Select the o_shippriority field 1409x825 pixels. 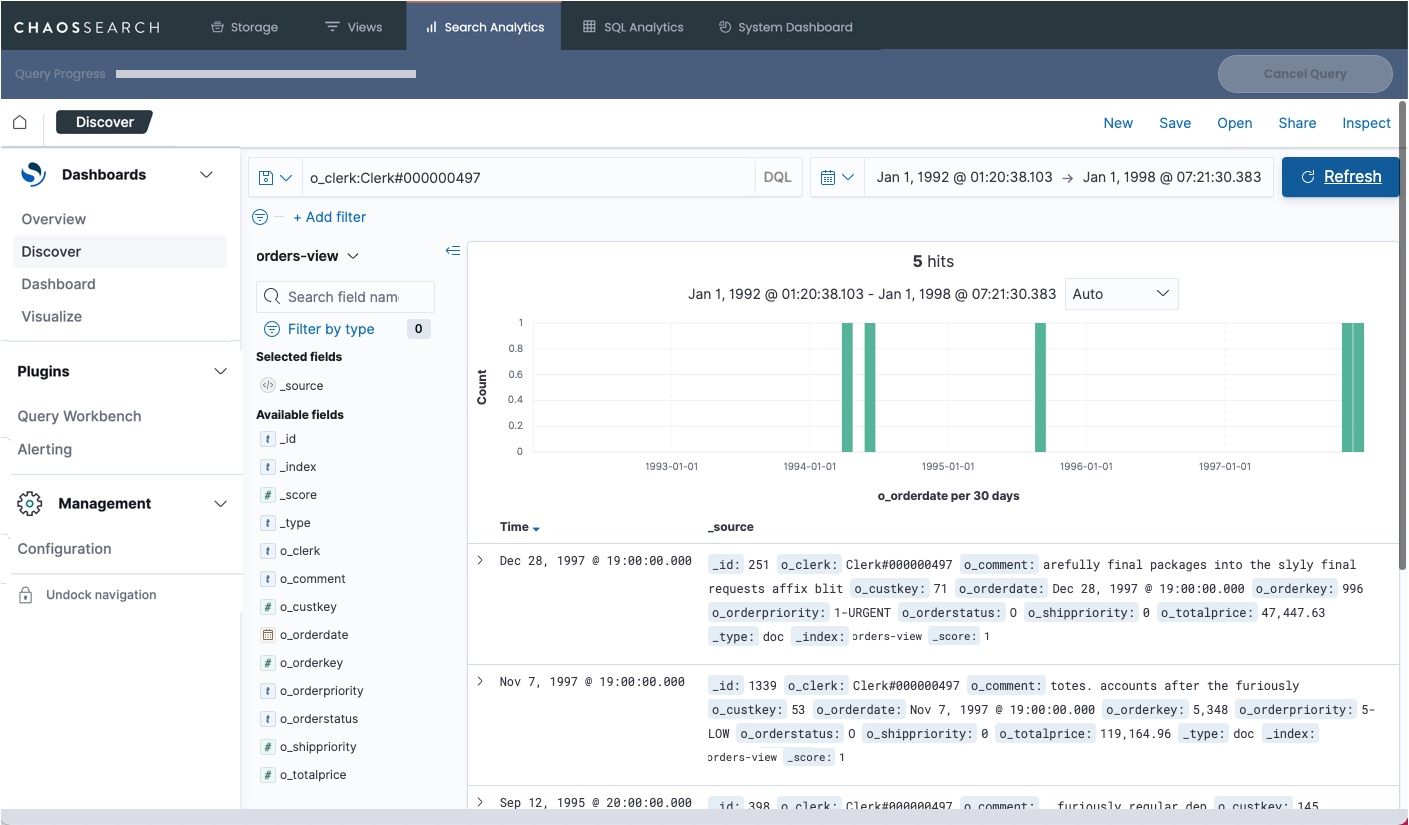point(318,747)
